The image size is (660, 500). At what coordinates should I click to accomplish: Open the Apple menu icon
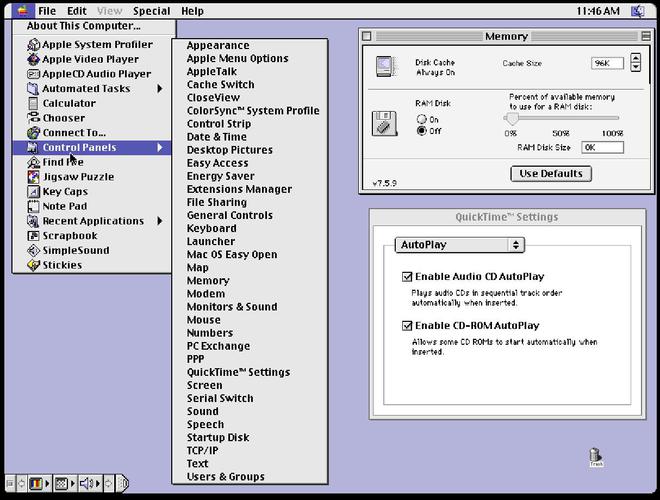pos(23,11)
